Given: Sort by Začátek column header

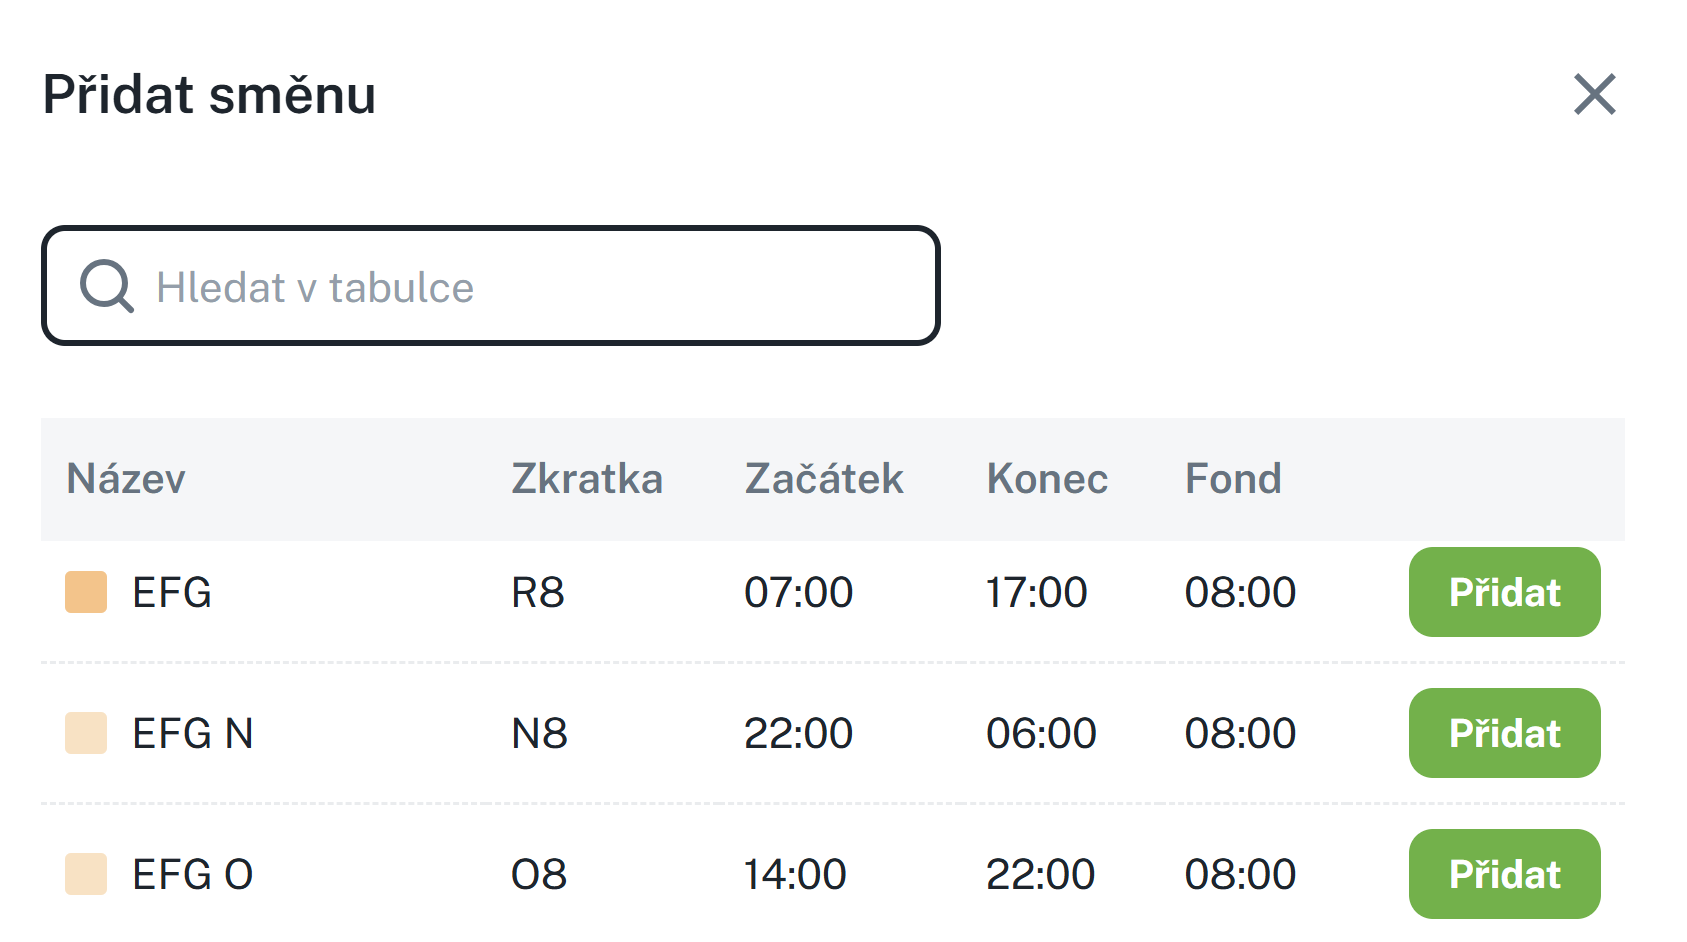Looking at the screenshot, I should point(824,479).
